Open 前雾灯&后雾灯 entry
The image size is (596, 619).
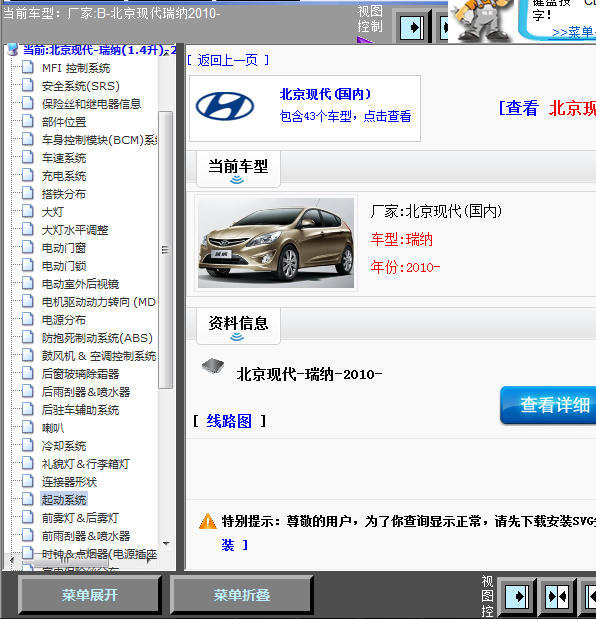tap(81, 518)
